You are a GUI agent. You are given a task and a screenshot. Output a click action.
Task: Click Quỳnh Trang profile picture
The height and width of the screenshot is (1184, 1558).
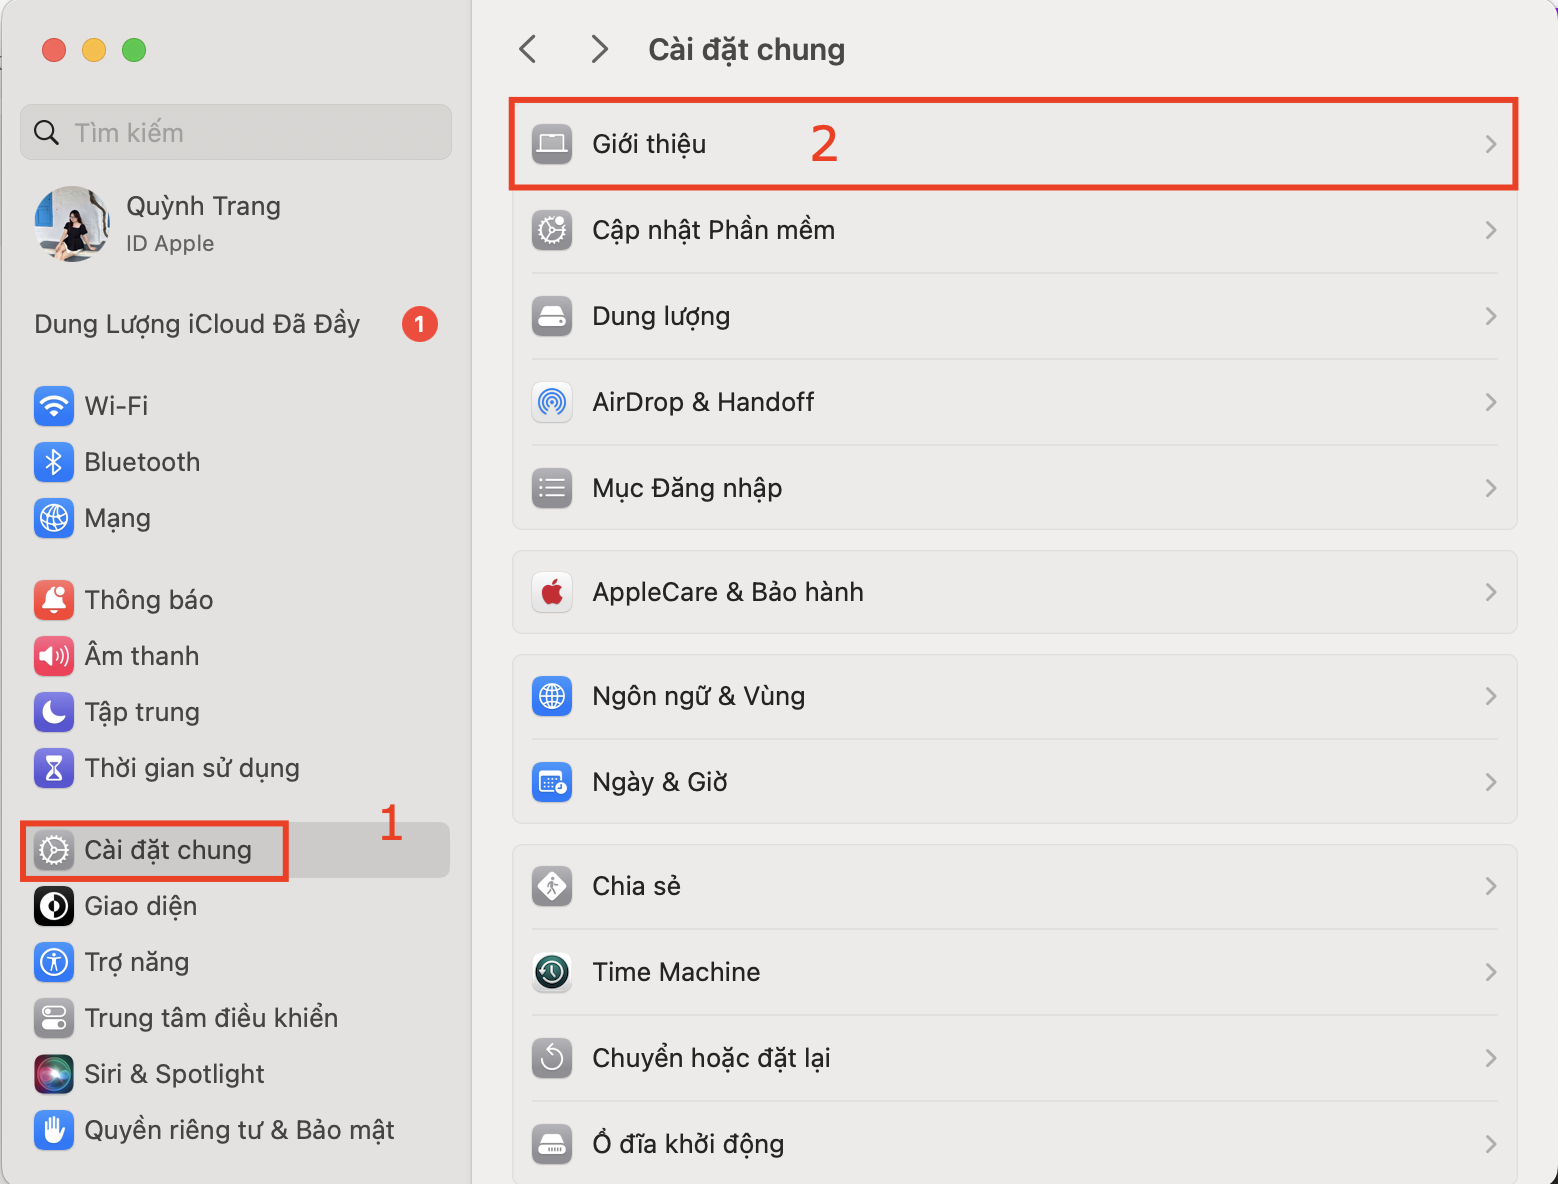(x=72, y=224)
